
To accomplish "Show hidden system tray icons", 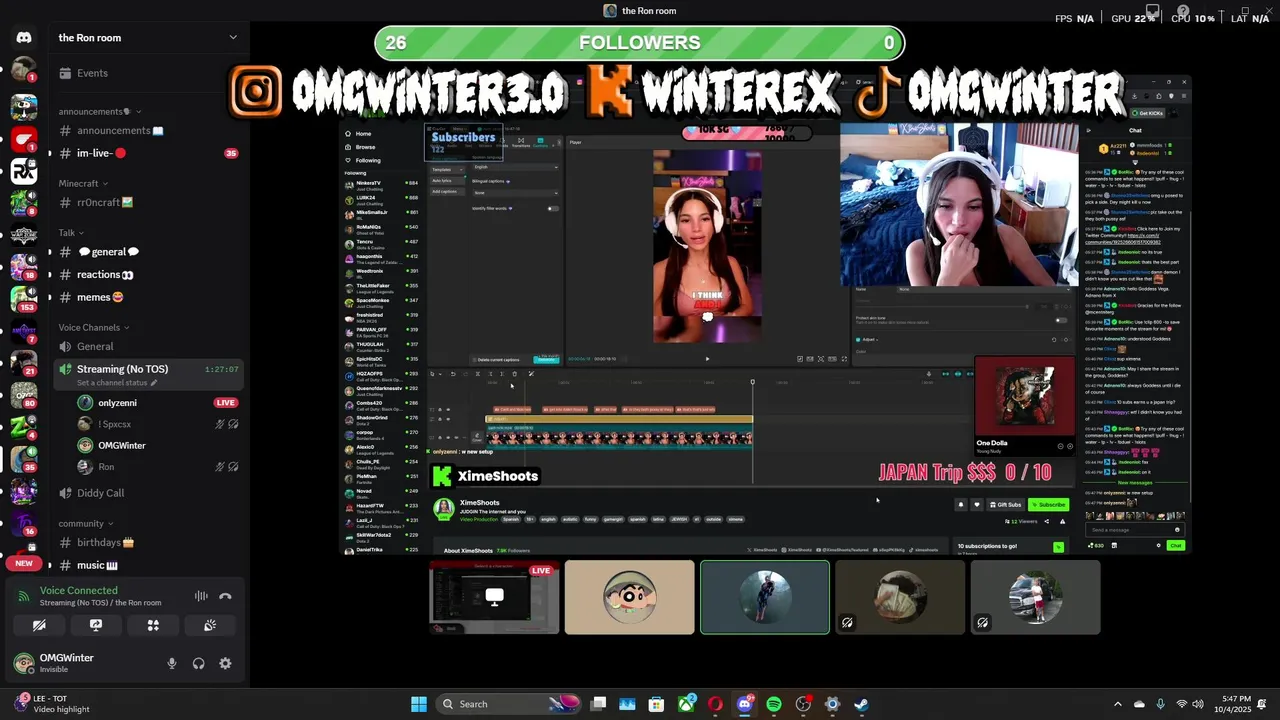I will [1118, 704].
